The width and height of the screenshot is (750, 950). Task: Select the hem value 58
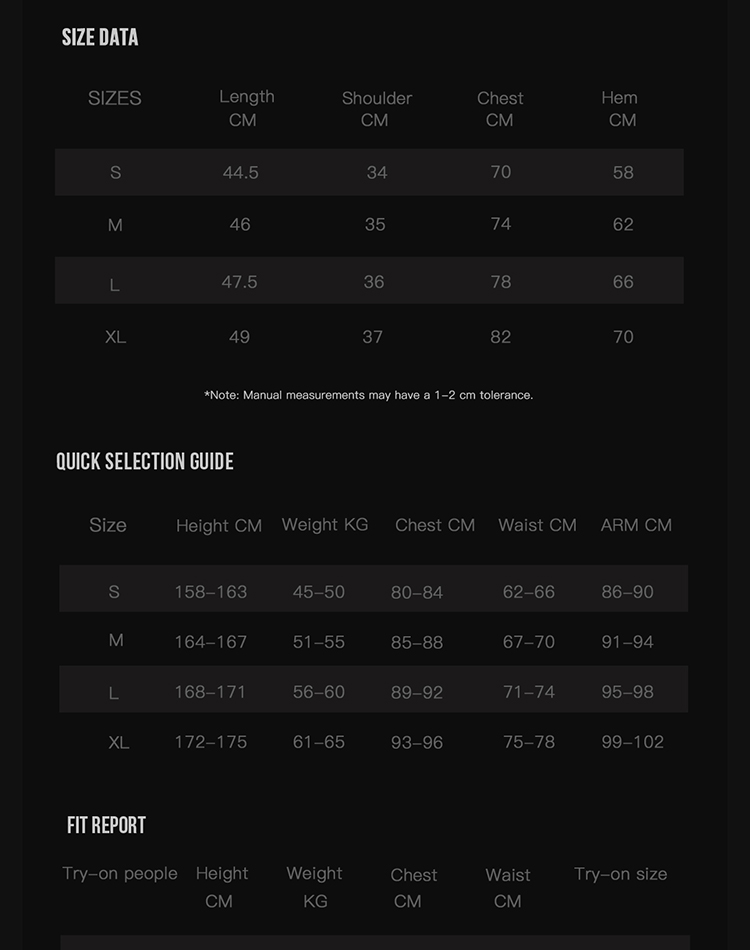[x=623, y=173]
